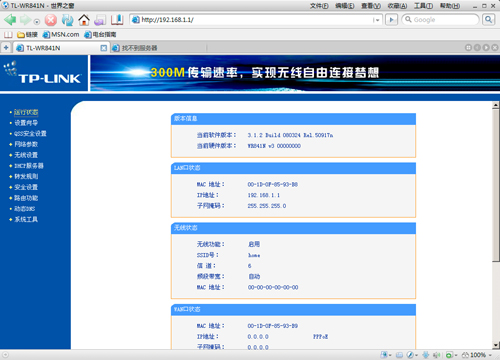Click the PPPoE text in the WAN section
This screenshot has height=360, width=500.
pyautogui.click(x=320, y=337)
